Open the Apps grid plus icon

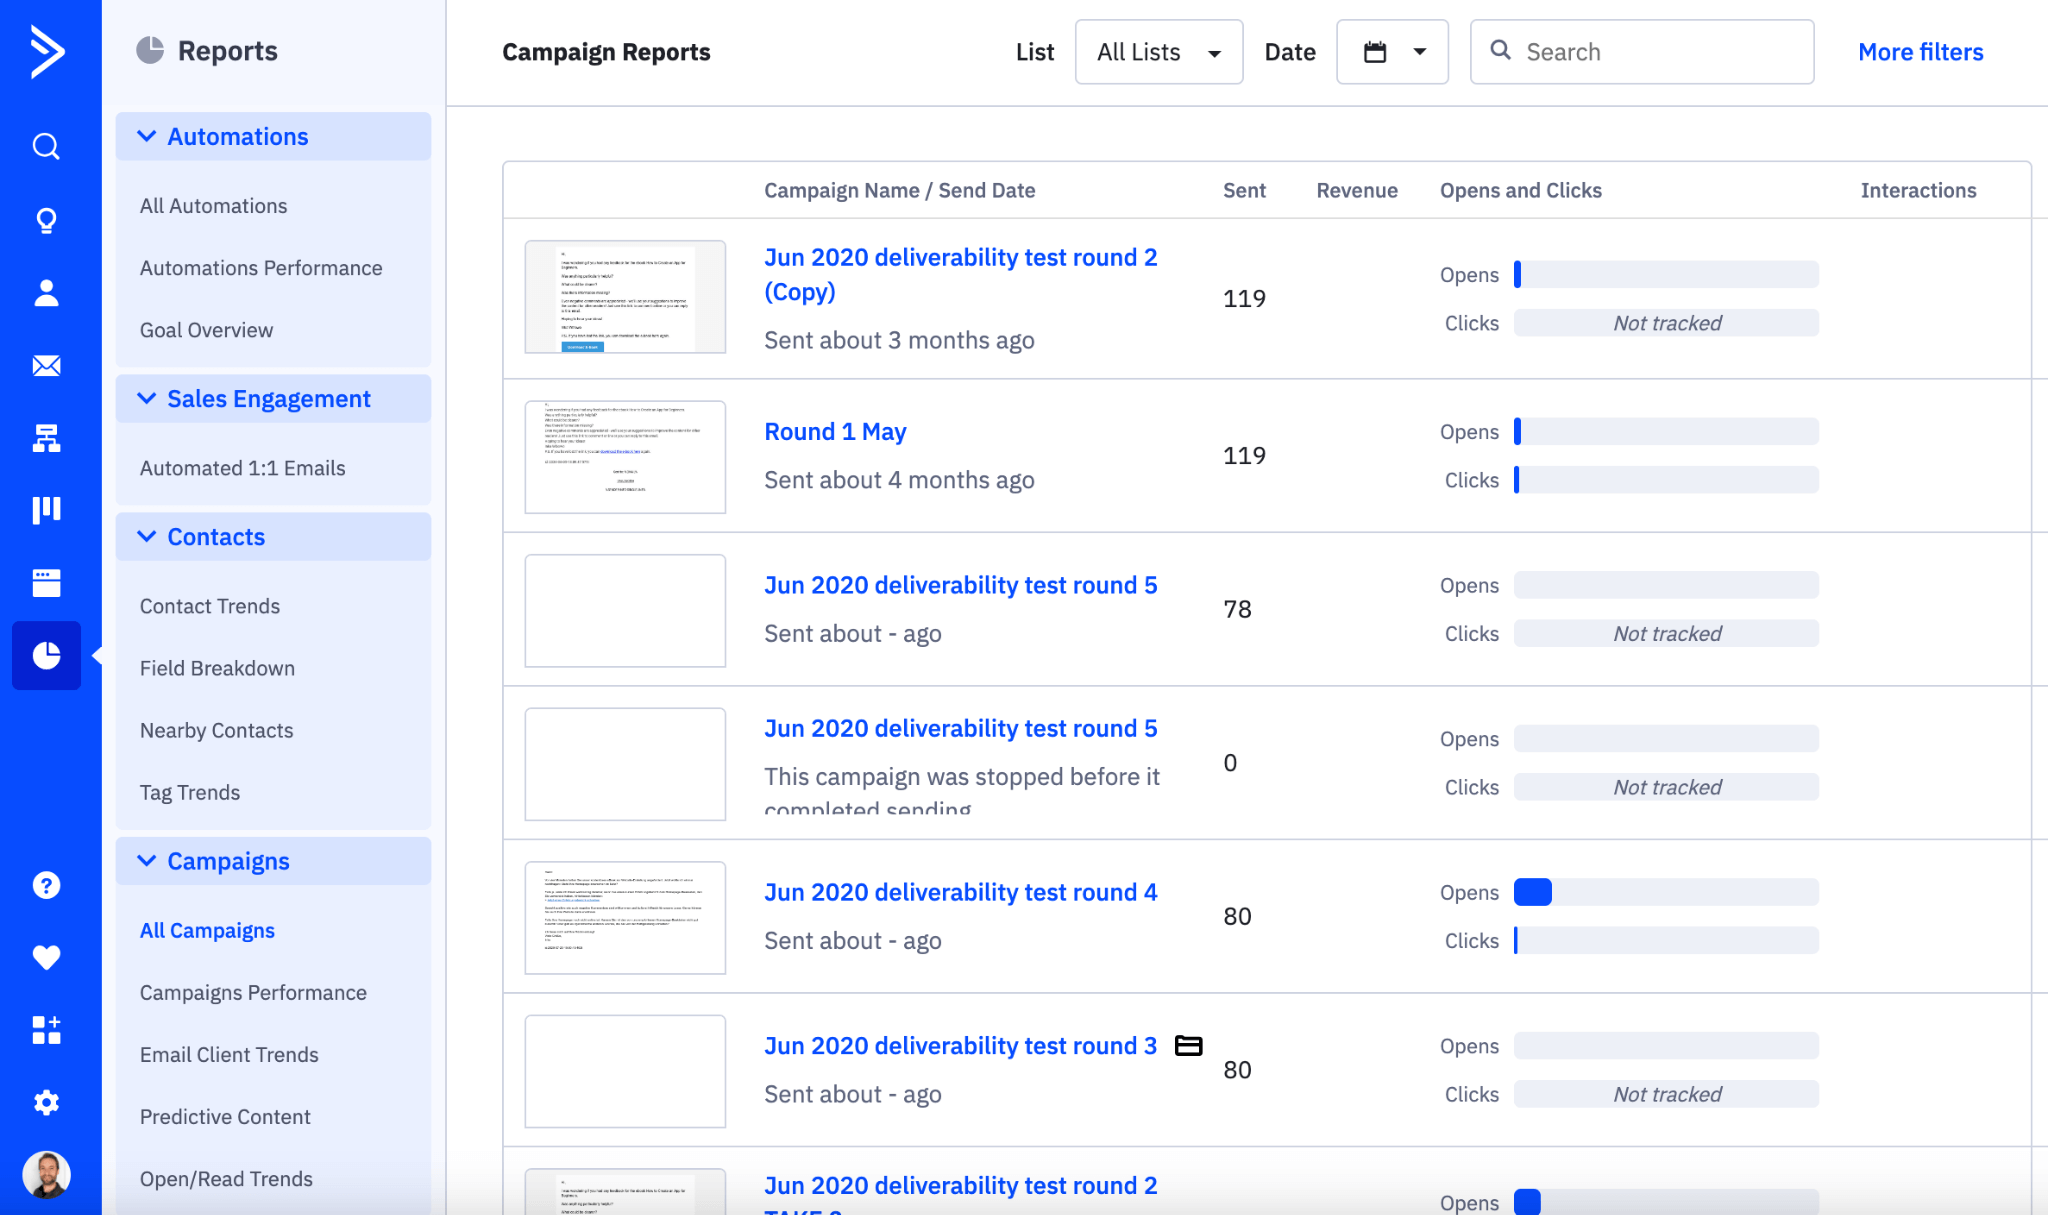click(46, 1030)
